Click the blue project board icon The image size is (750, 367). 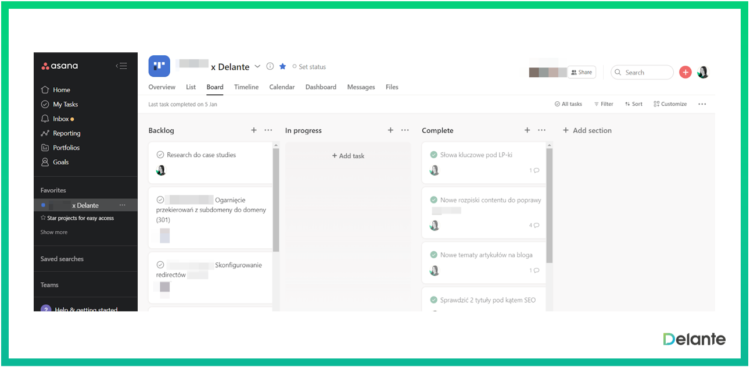coord(159,66)
